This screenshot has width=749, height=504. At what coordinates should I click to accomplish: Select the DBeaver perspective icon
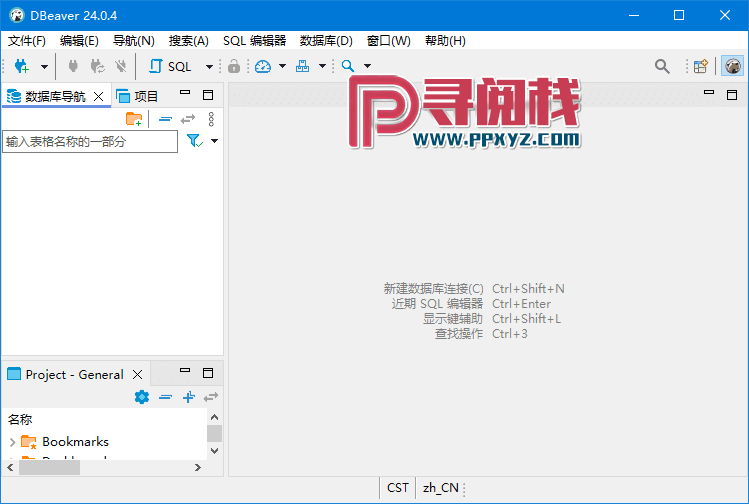(x=733, y=66)
